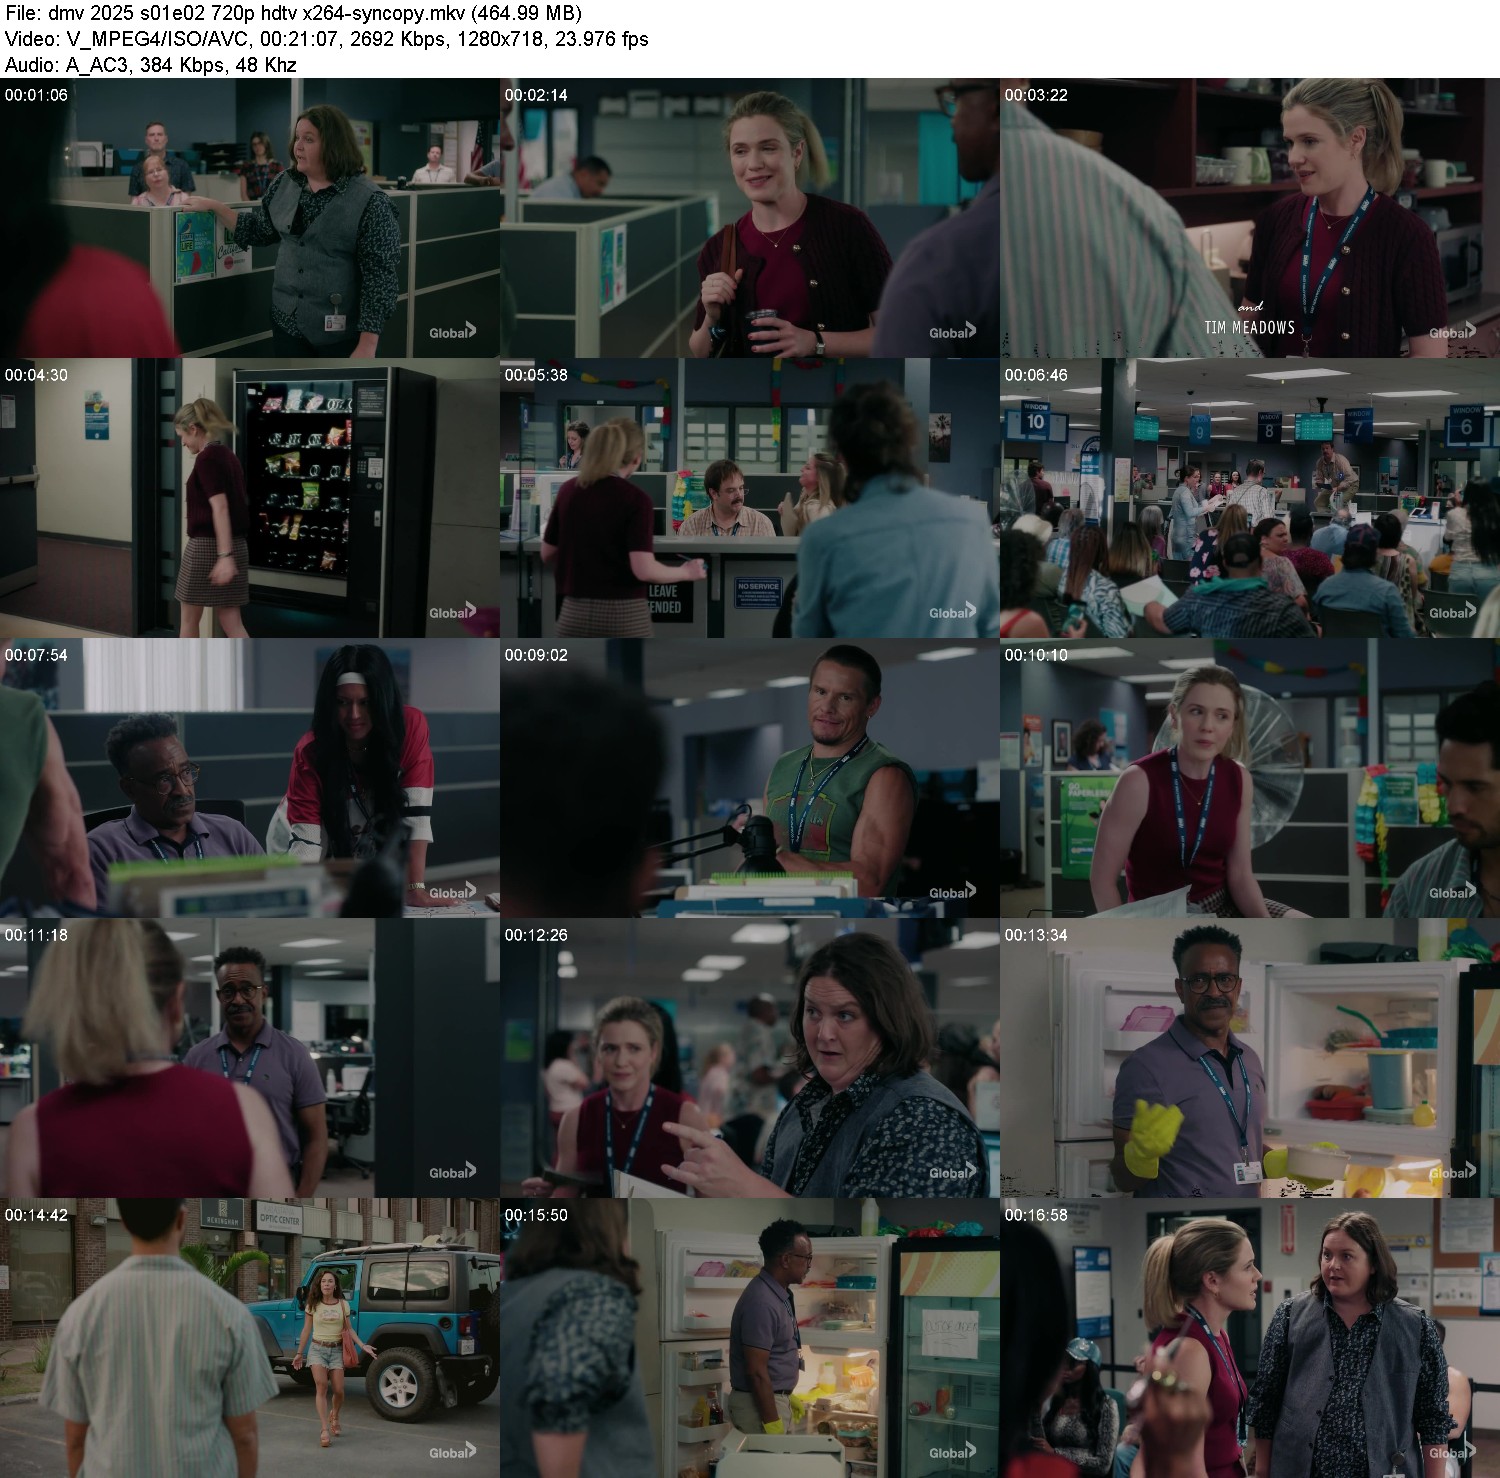The width and height of the screenshot is (1500, 1478).
Task: Pick the thumbnail stamped 00:11:18
Action: pyautogui.click(x=250, y=1058)
